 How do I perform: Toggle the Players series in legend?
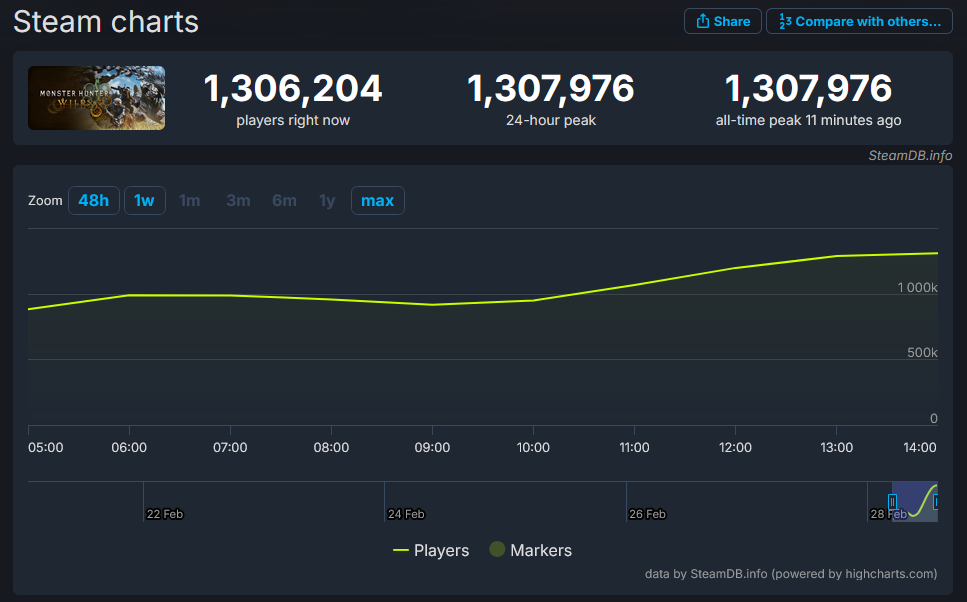point(431,550)
